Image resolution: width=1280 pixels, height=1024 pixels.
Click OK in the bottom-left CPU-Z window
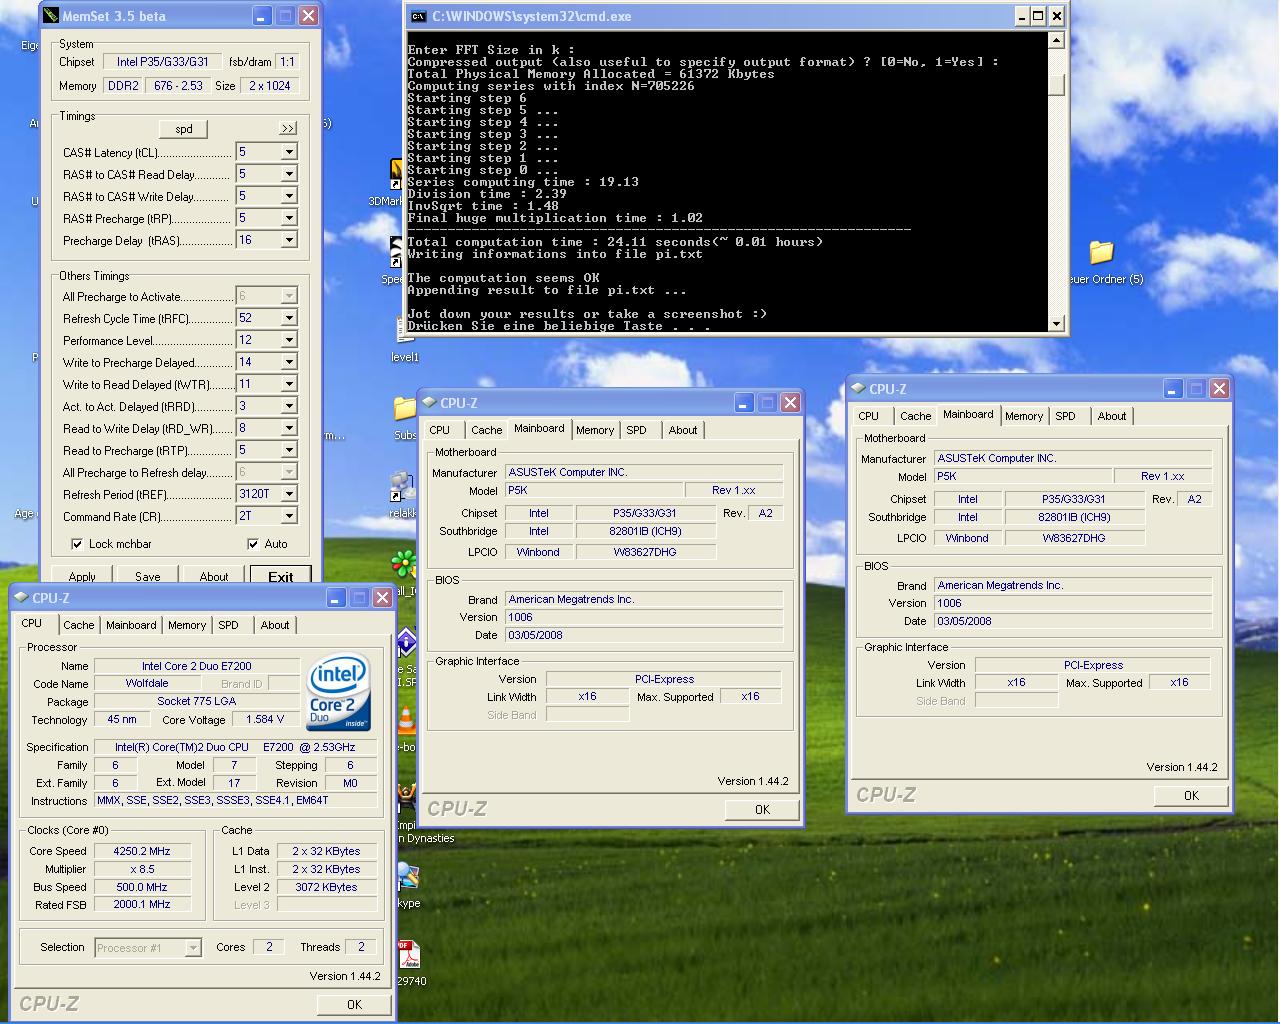pos(354,1004)
